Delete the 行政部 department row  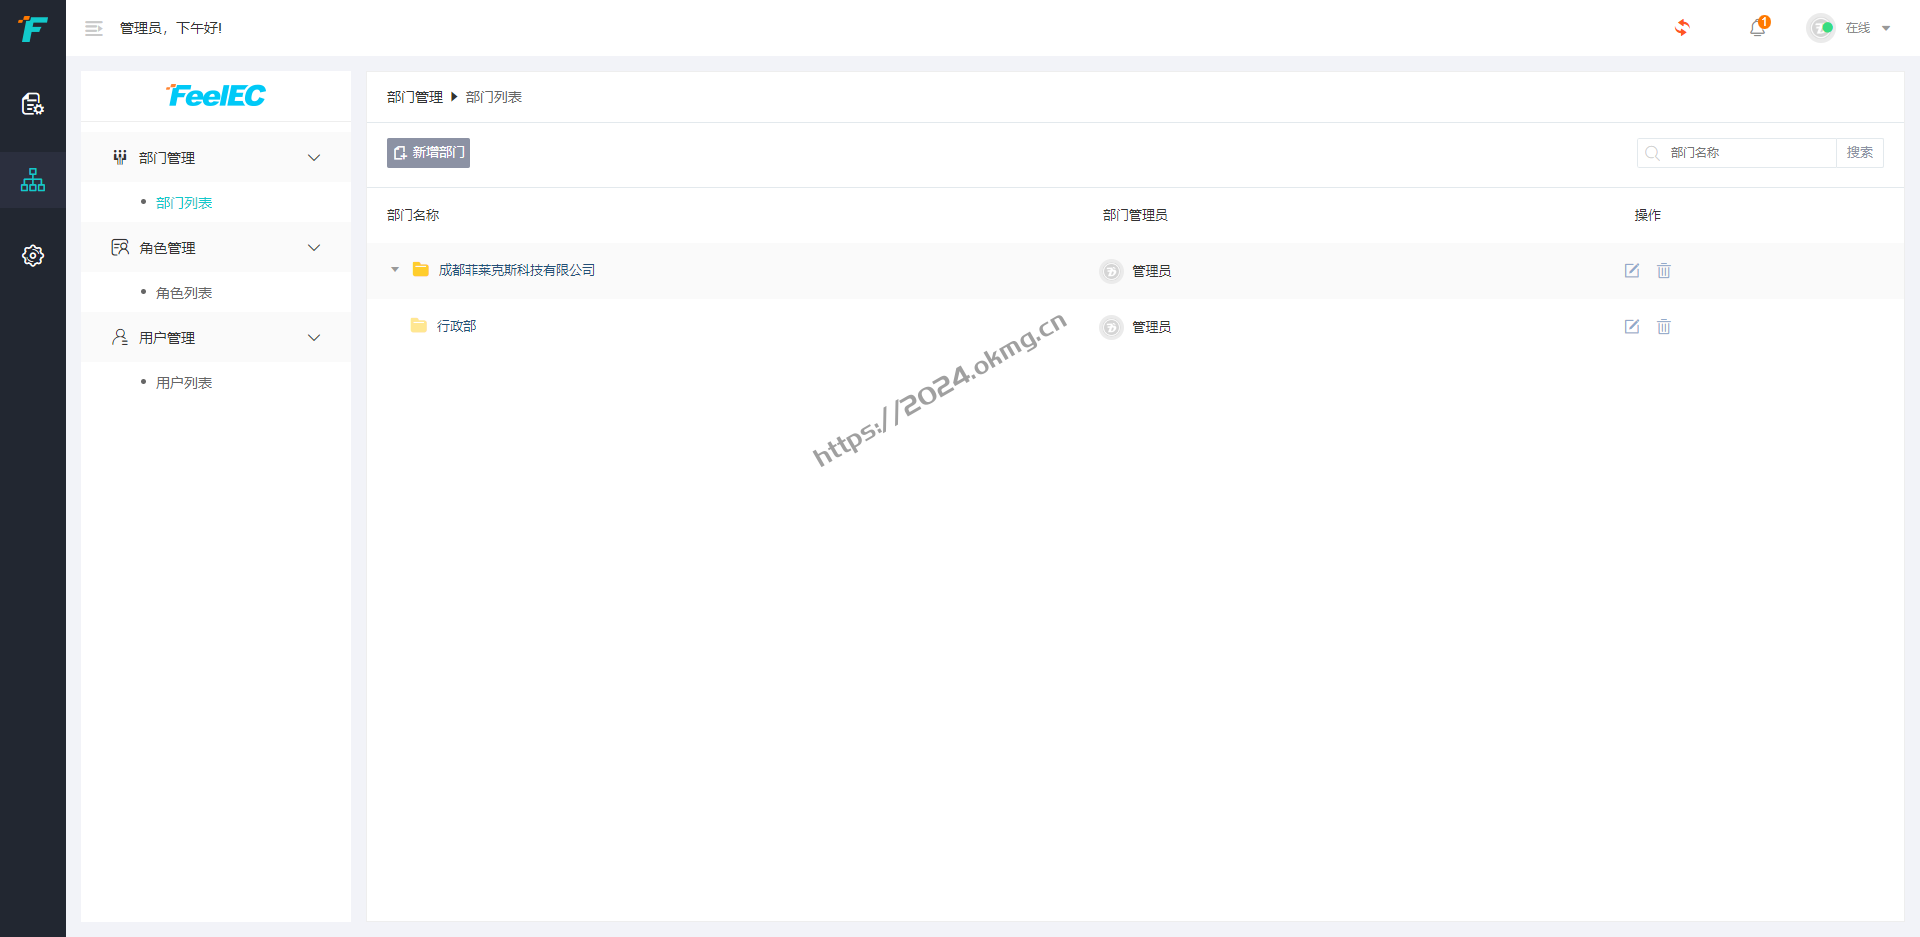[x=1664, y=327]
